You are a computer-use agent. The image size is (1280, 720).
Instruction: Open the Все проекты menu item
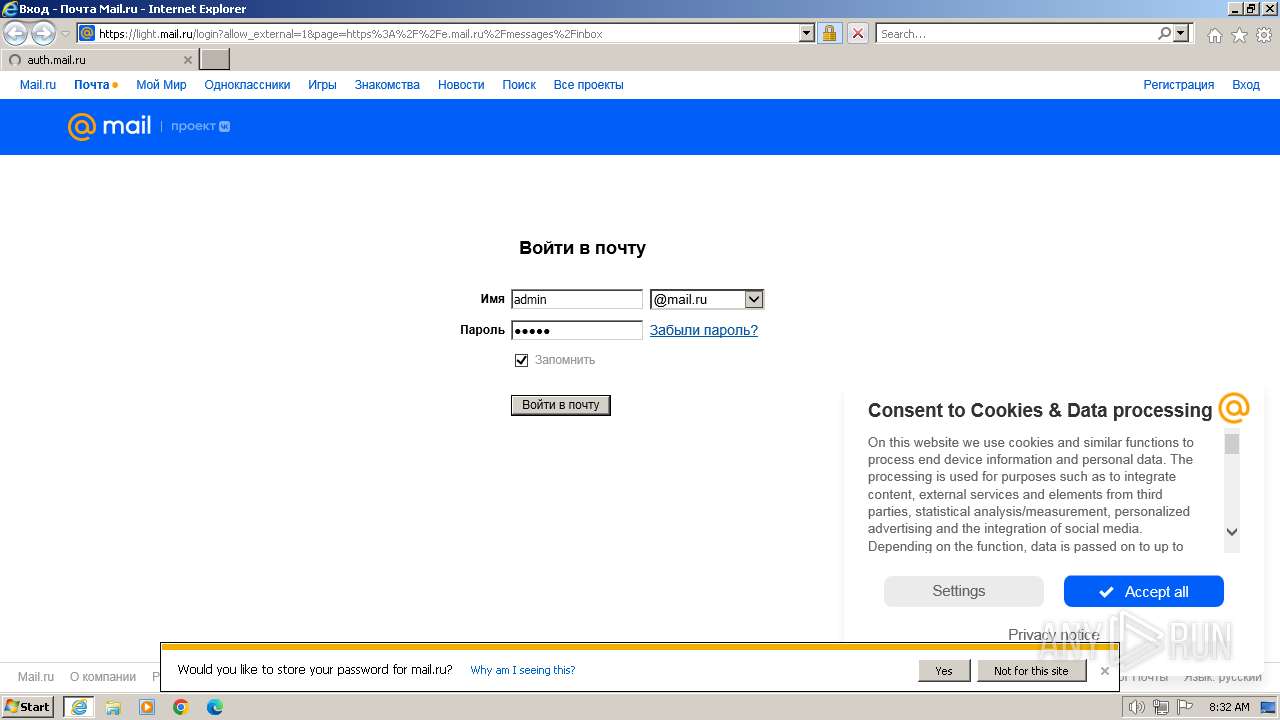pos(588,85)
